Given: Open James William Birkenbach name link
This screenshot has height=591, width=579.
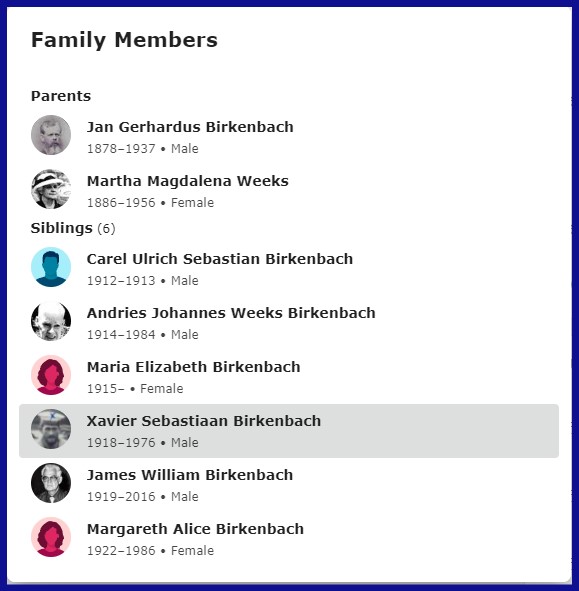Looking at the screenshot, I should click(x=190, y=475).
